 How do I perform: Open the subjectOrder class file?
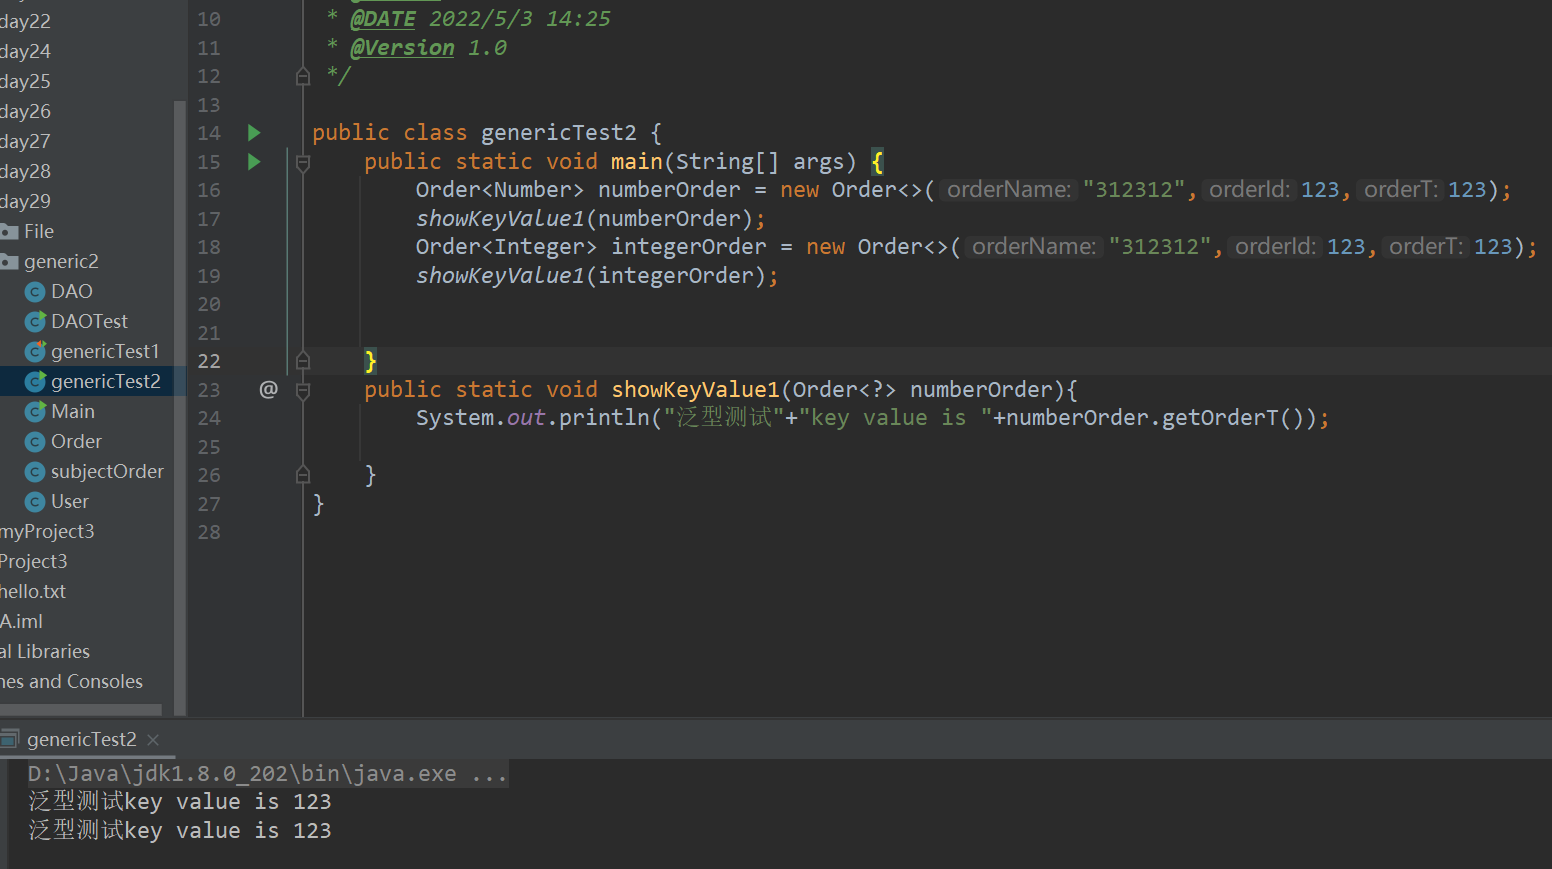pyautogui.click(x=106, y=471)
